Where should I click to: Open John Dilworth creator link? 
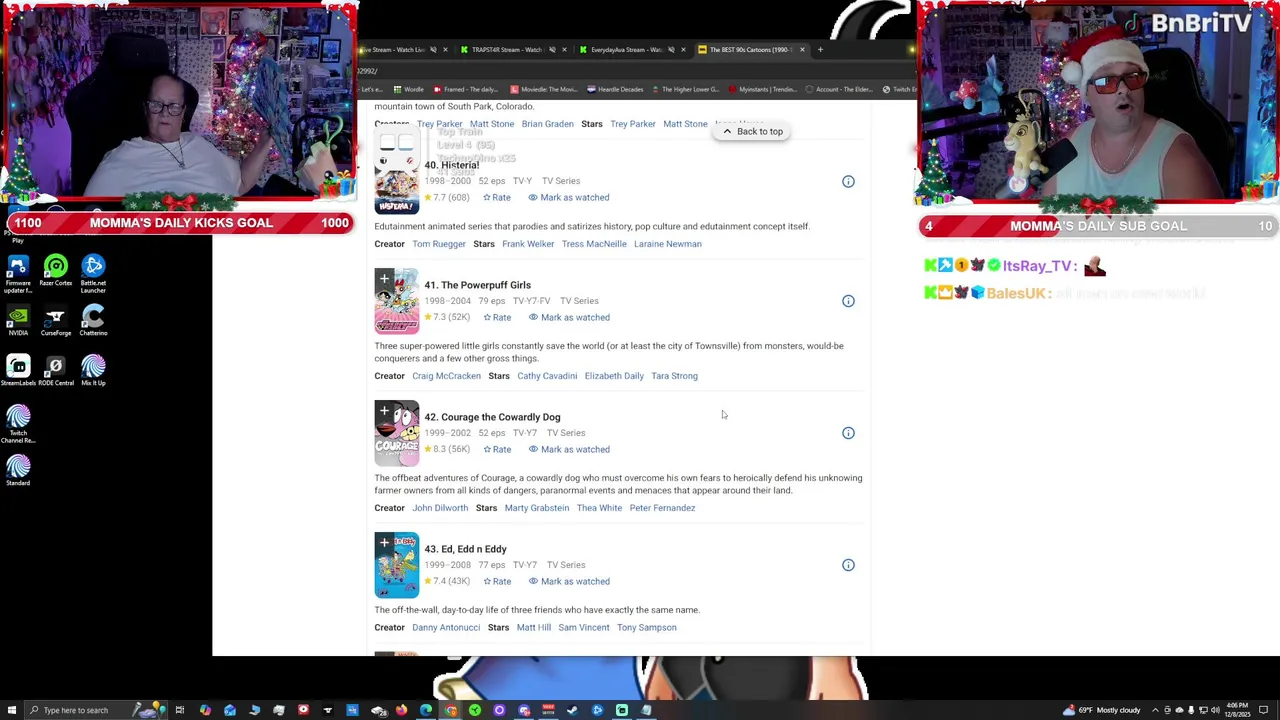click(440, 508)
